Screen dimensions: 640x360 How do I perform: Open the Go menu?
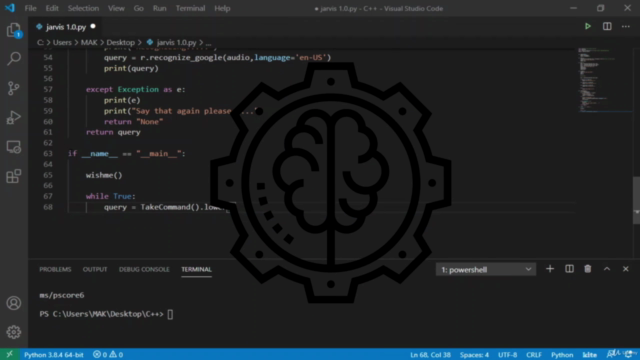click(138, 8)
